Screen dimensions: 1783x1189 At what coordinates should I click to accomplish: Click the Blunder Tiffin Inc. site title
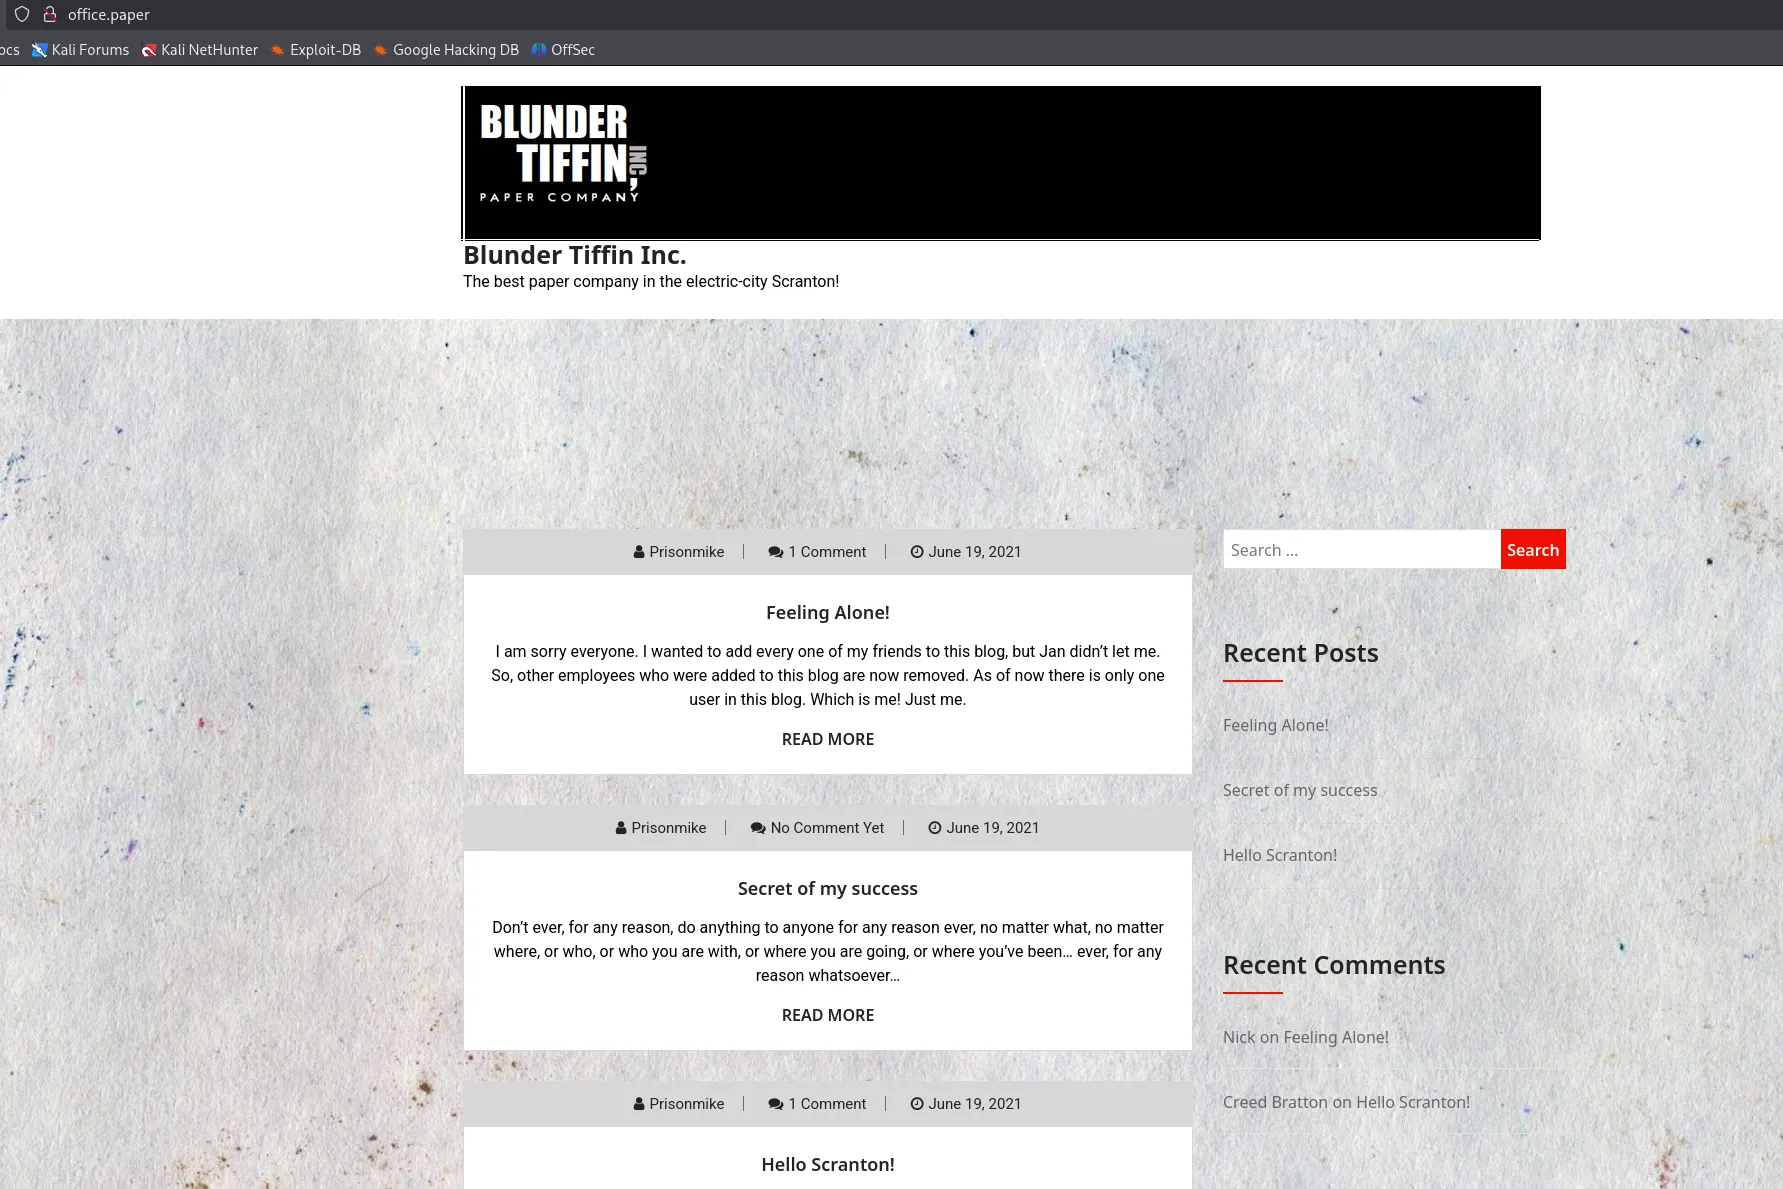point(574,255)
